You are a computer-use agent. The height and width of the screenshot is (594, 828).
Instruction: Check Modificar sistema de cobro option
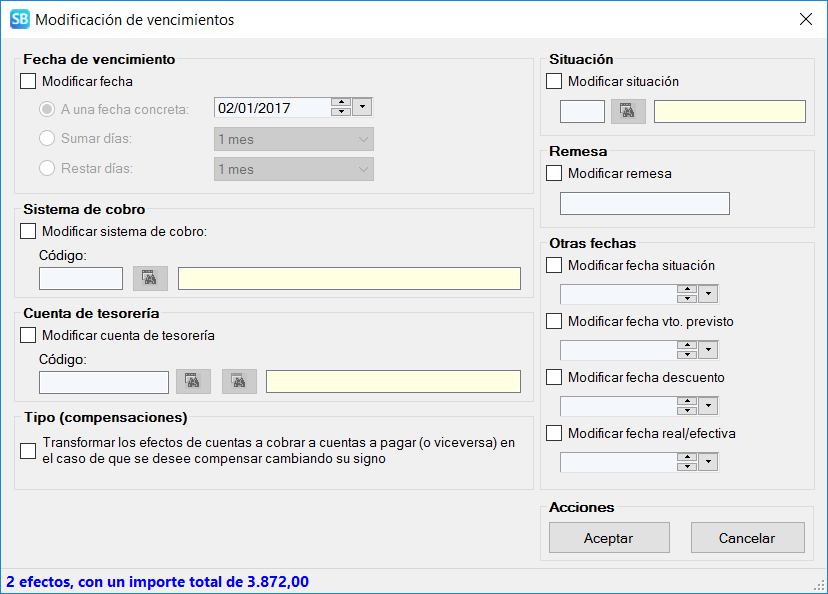28,231
